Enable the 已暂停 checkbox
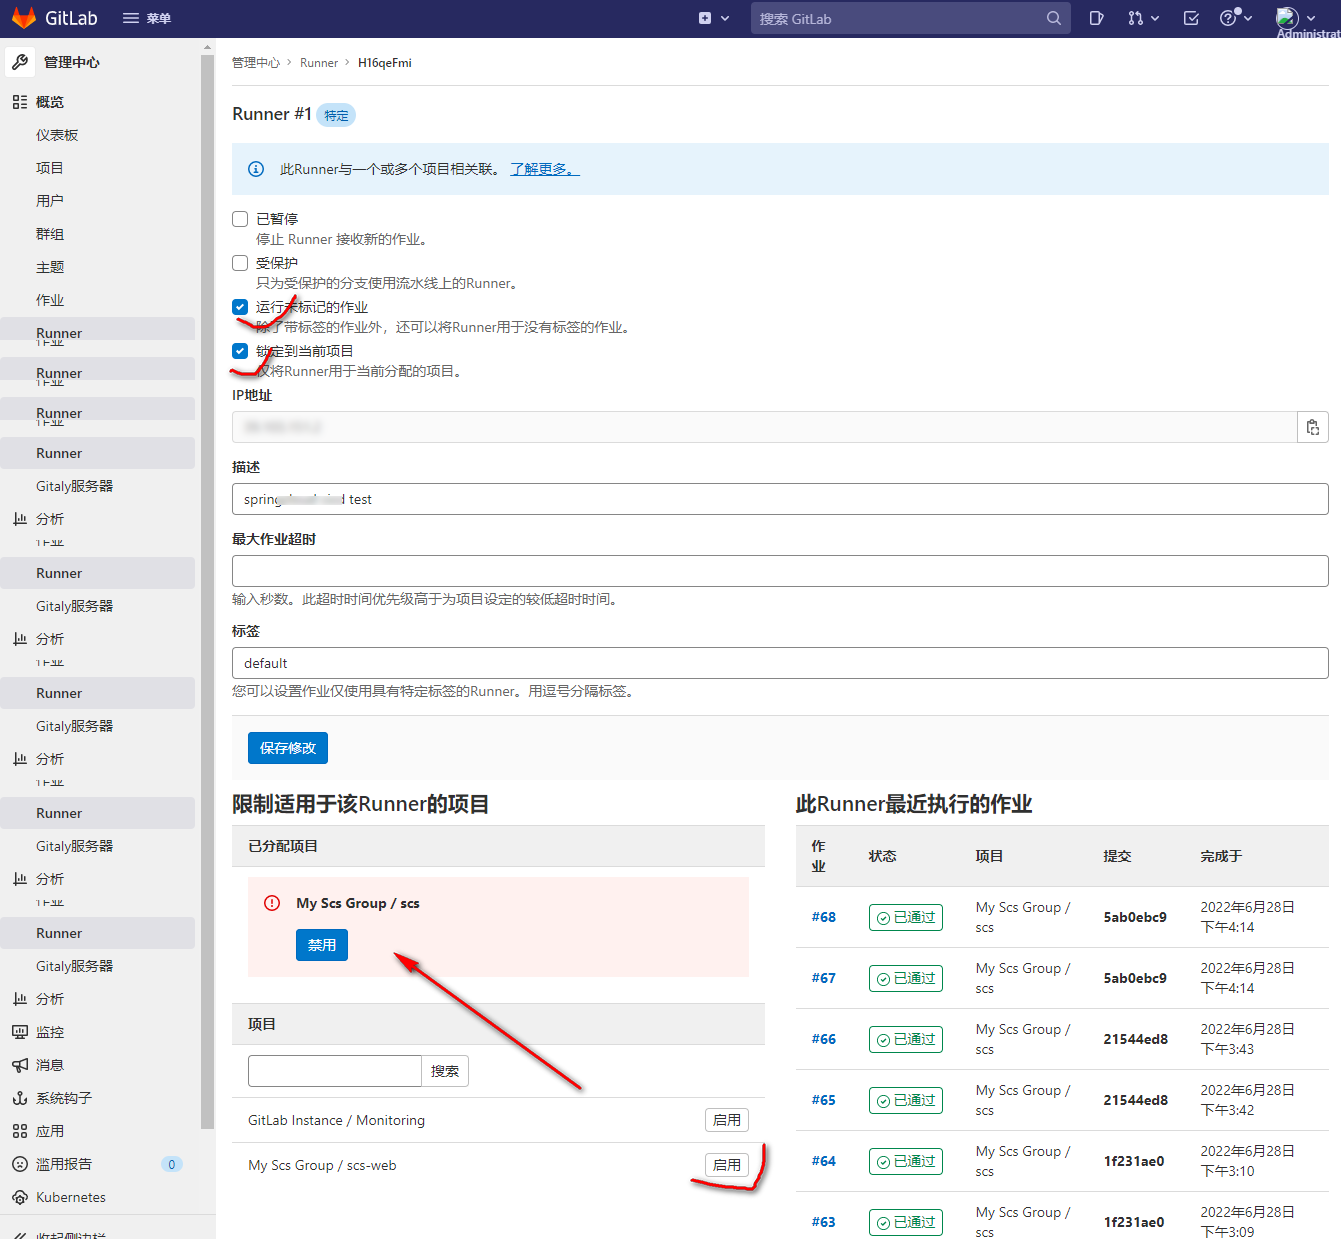 [x=240, y=218]
